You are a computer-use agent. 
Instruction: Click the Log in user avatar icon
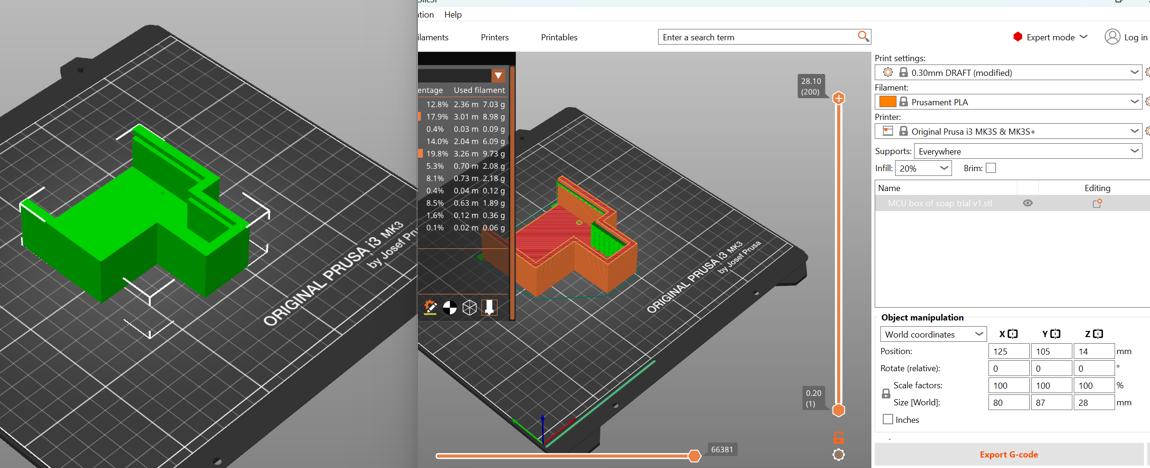(1113, 37)
